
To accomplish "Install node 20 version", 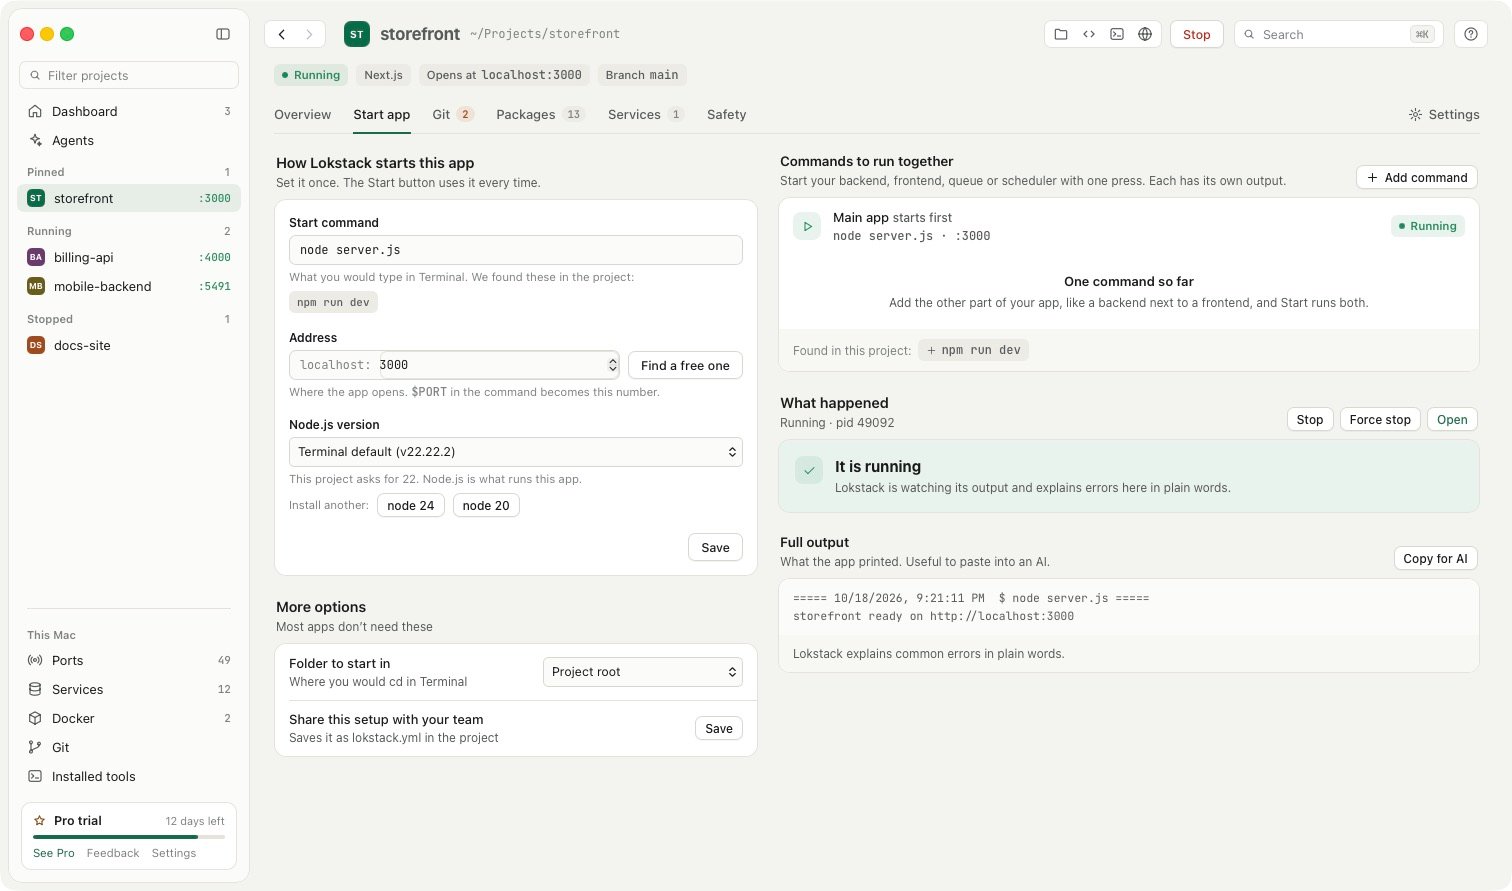I will coord(486,505).
